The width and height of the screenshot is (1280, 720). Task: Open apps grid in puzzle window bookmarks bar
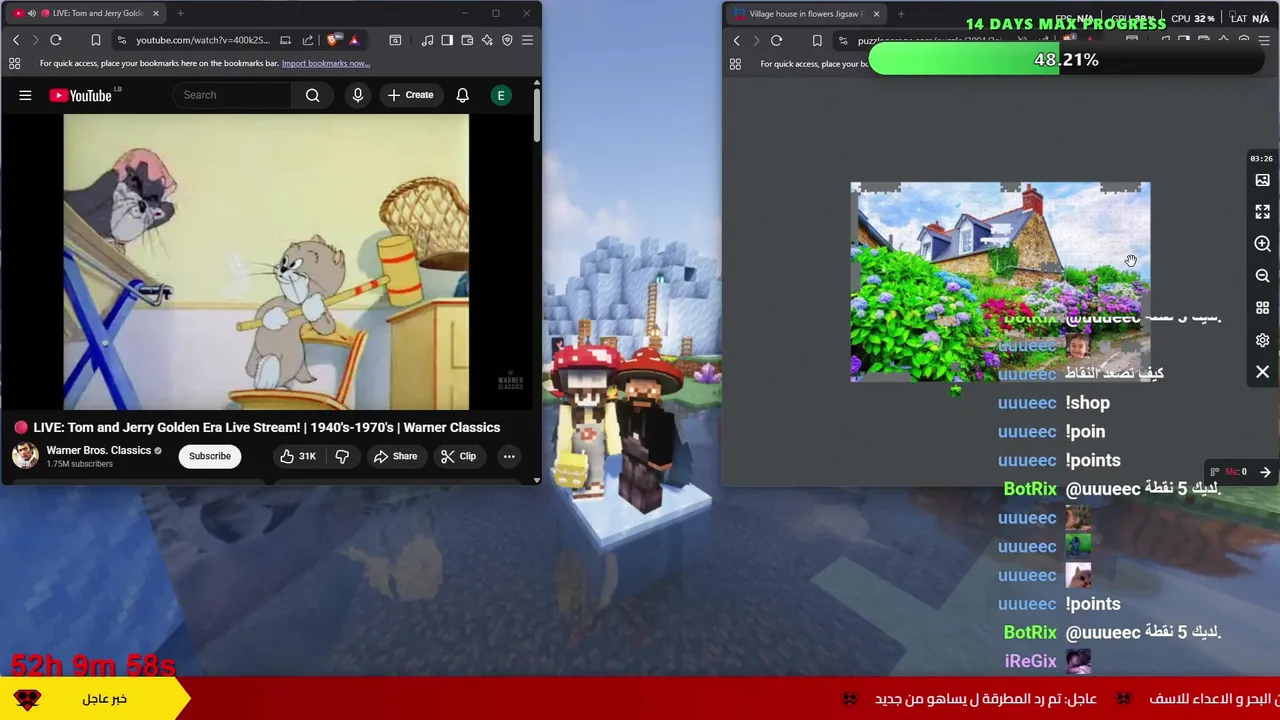coord(735,64)
